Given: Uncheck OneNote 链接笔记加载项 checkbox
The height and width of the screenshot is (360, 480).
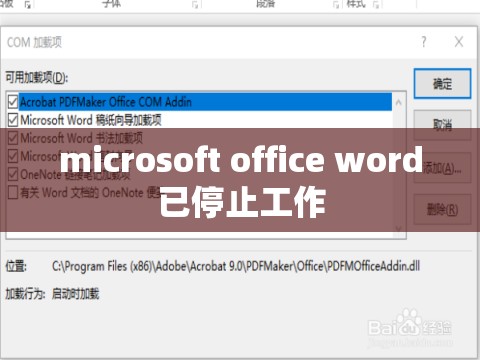Looking at the screenshot, I should pyautogui.click(x=13, y=174).
